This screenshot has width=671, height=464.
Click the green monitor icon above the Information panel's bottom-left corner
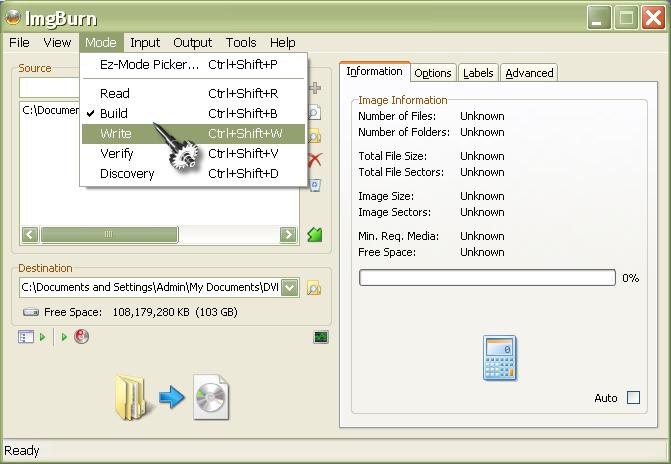tap(320, 337)
